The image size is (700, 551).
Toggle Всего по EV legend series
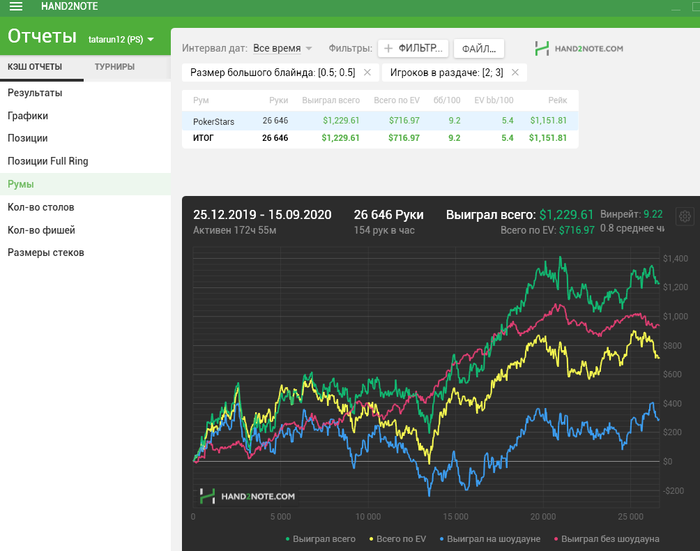pos(397,539)
